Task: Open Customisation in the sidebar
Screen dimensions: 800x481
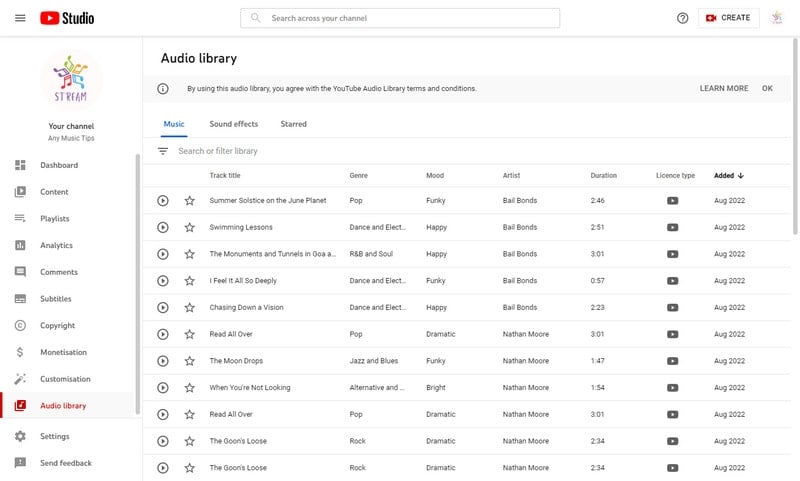Action: tap(66, 379)
